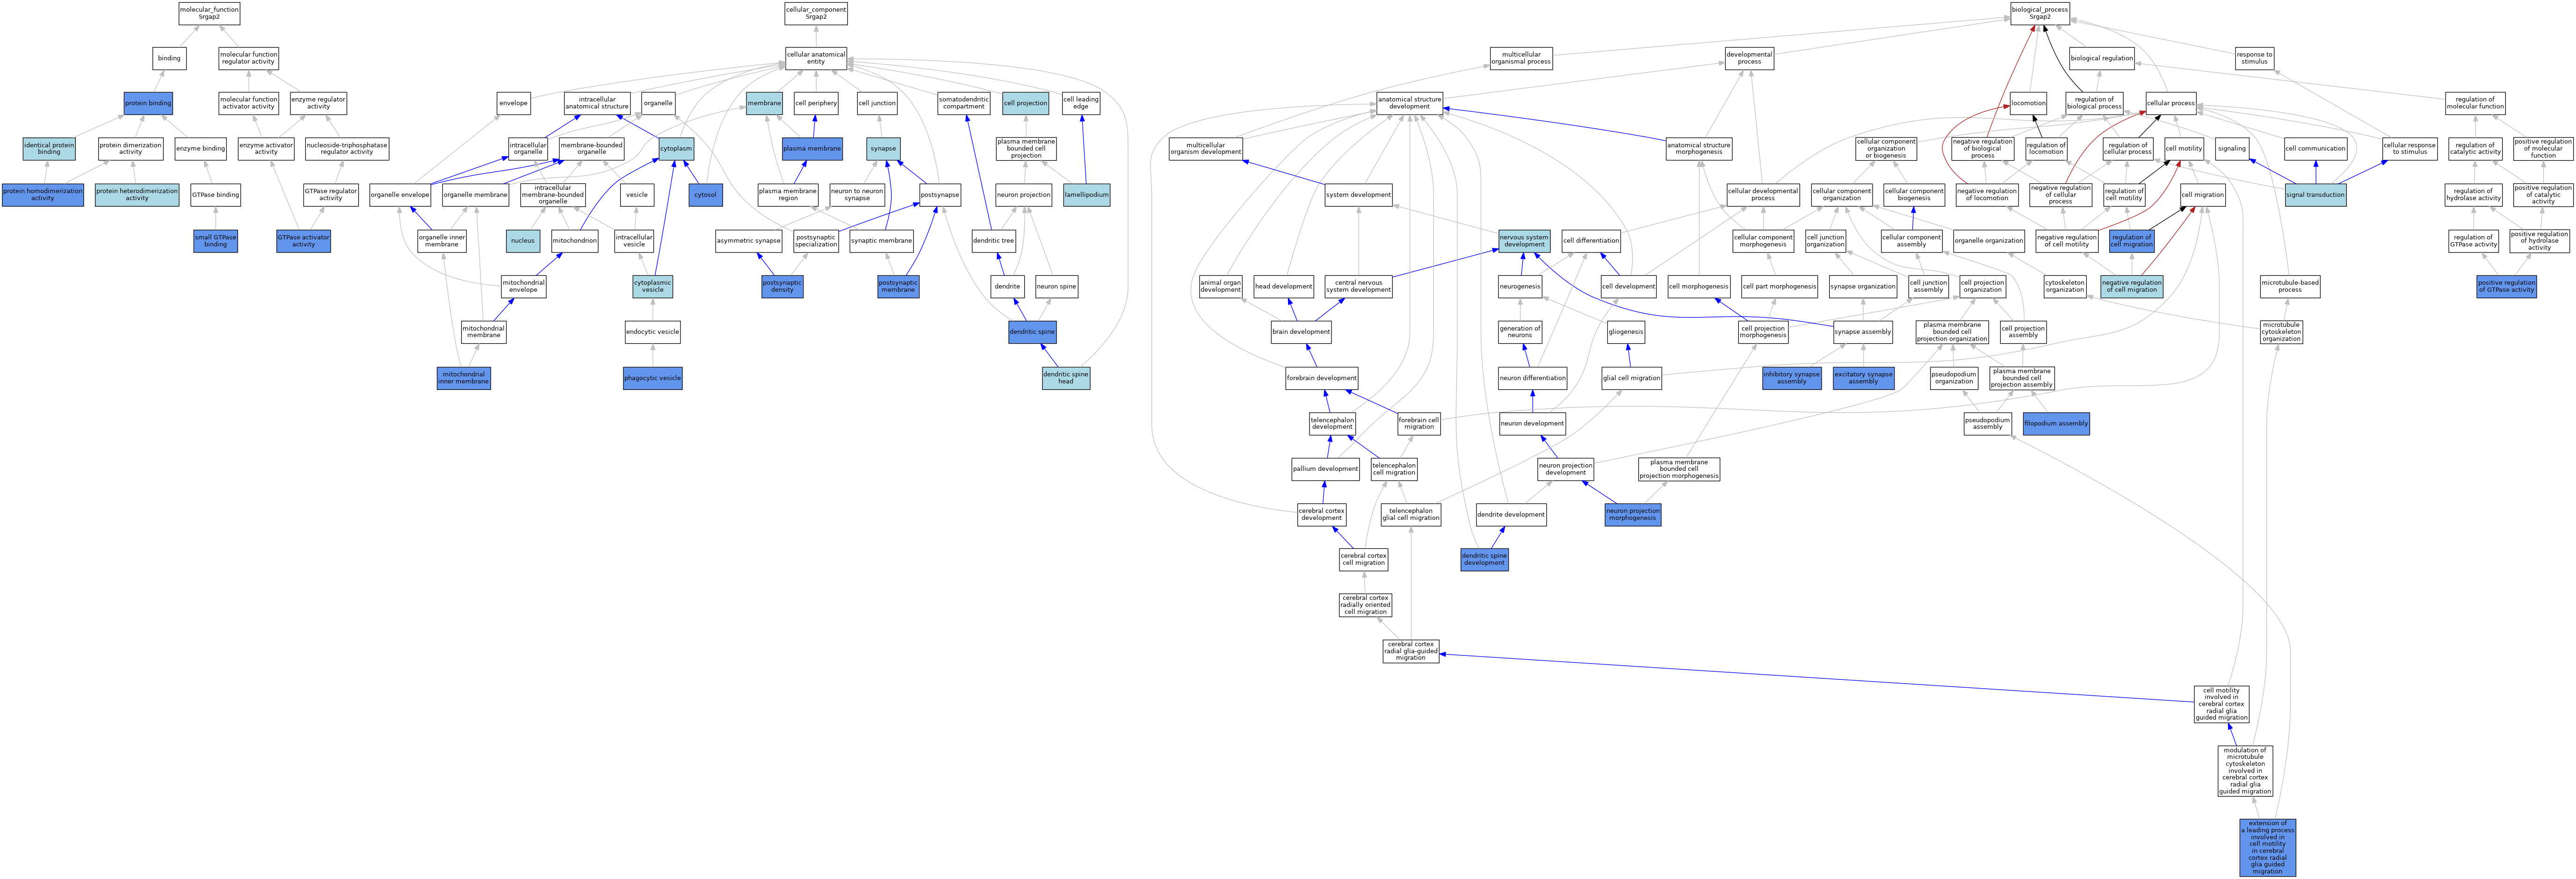Image resolution: width=2576 pixels, height=879 pixels.
Task: Select the 'filopodium assembly' node
Action: click(2056, 424)
